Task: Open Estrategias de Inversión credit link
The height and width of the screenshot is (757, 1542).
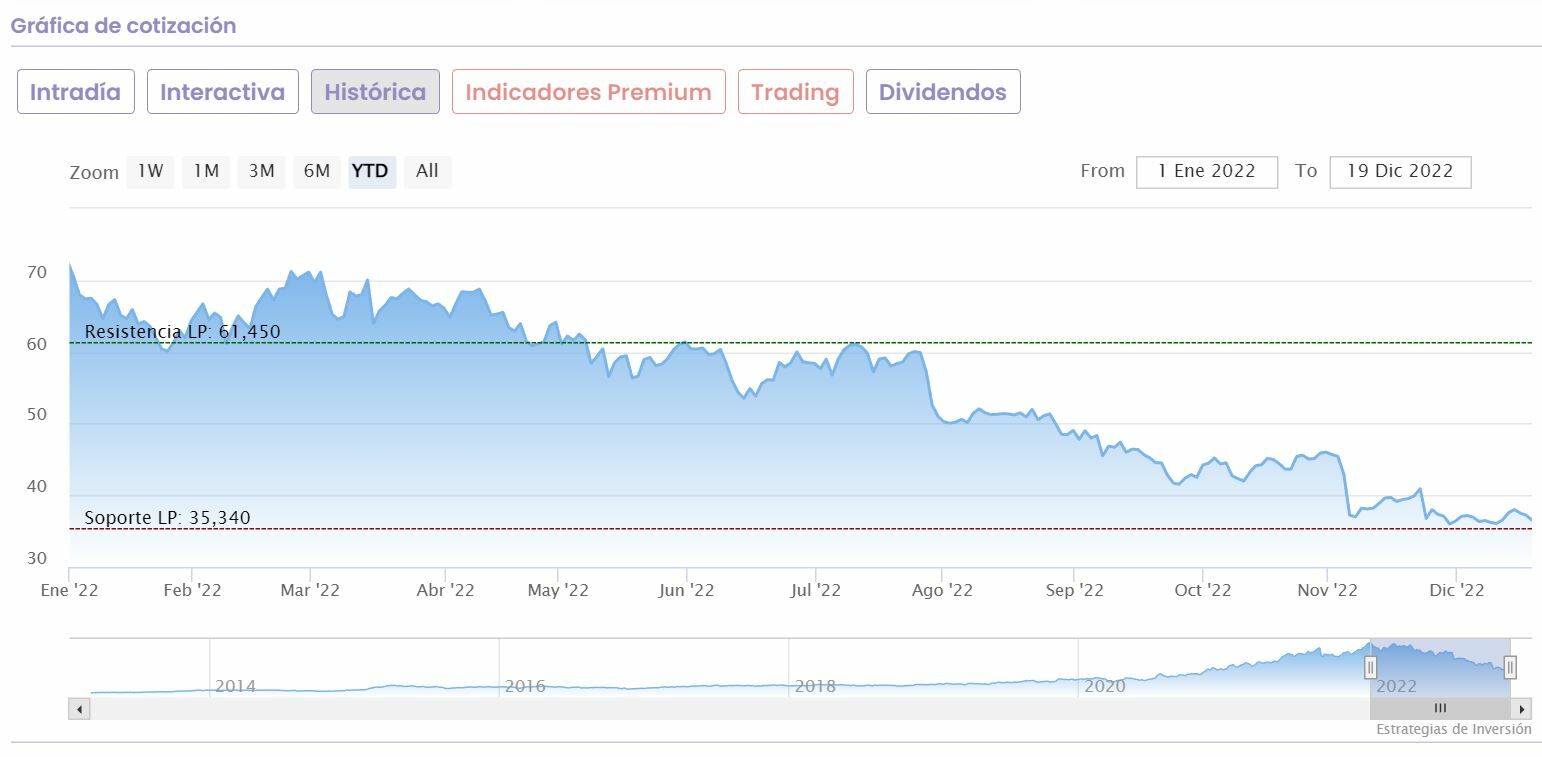Action: [x=1453, y=729]
